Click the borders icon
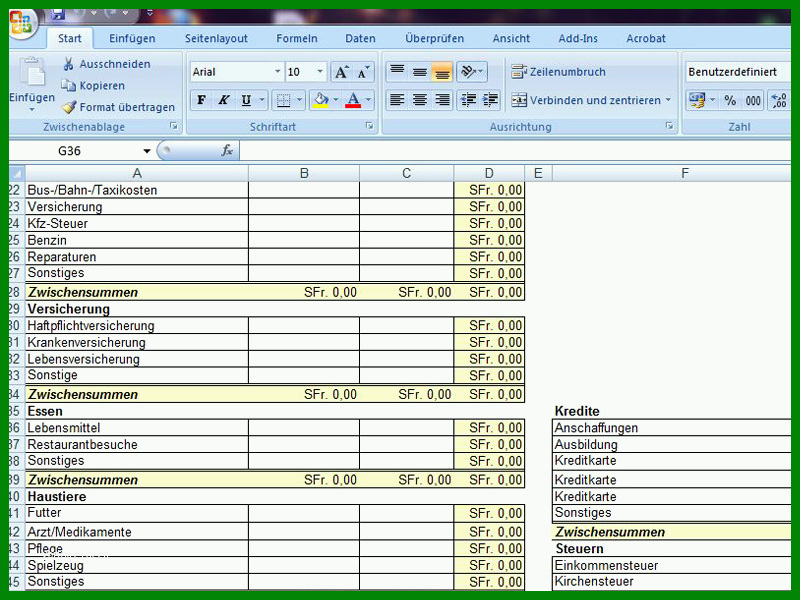The height and width of the screenshot is (600, 800). pos(283,100)
